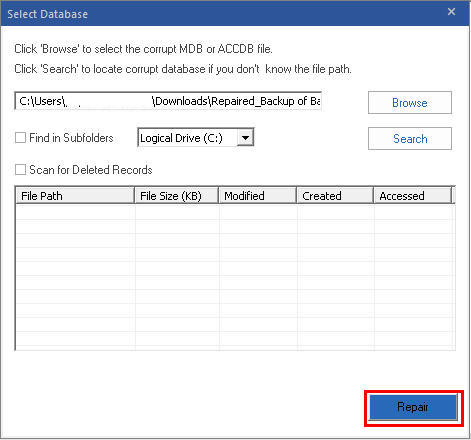Sort by Modified column header
Viewport: 471px width, 440px height.
[258, 196]
